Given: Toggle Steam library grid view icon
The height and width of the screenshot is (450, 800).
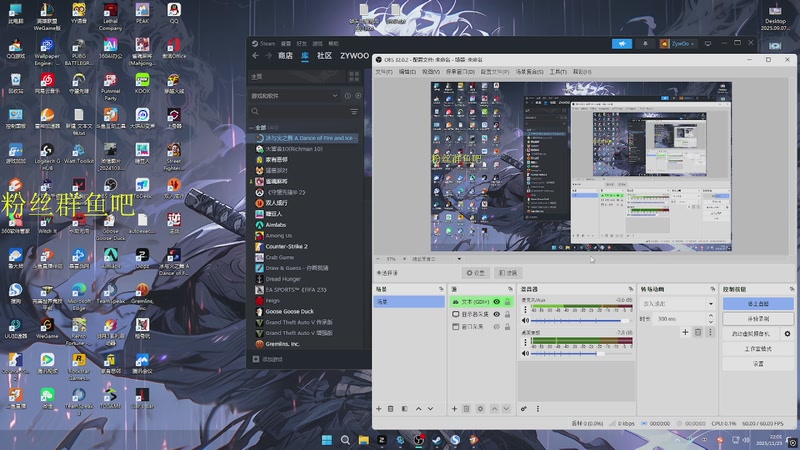Looking at the screenshot, I should point(354,77).
